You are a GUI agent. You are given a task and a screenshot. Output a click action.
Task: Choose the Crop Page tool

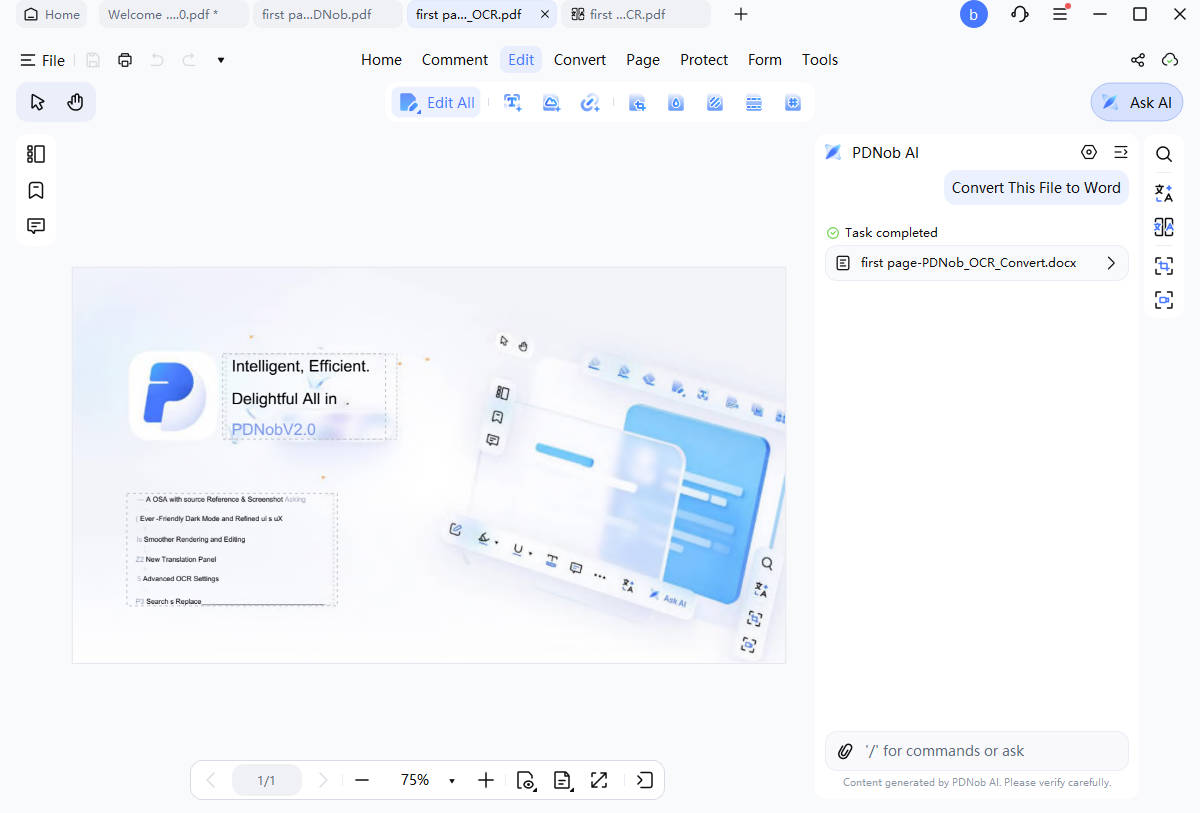(x=637, y=102)
